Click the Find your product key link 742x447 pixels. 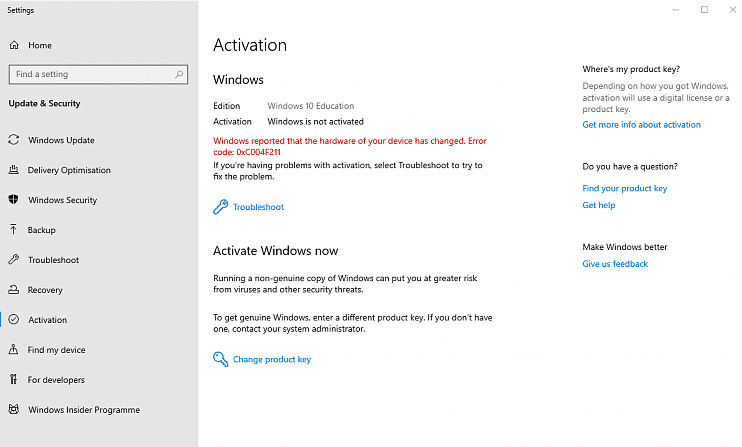[625, 188]
